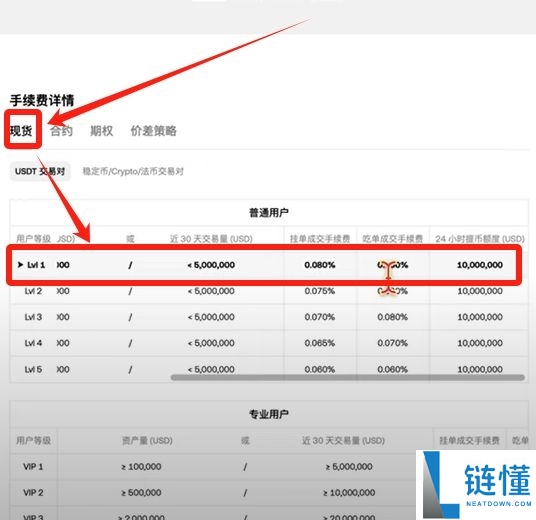Click the 普通用户 table horizontal scrollbar
Viewport: 536px width, 520px height.
point(348,377)
